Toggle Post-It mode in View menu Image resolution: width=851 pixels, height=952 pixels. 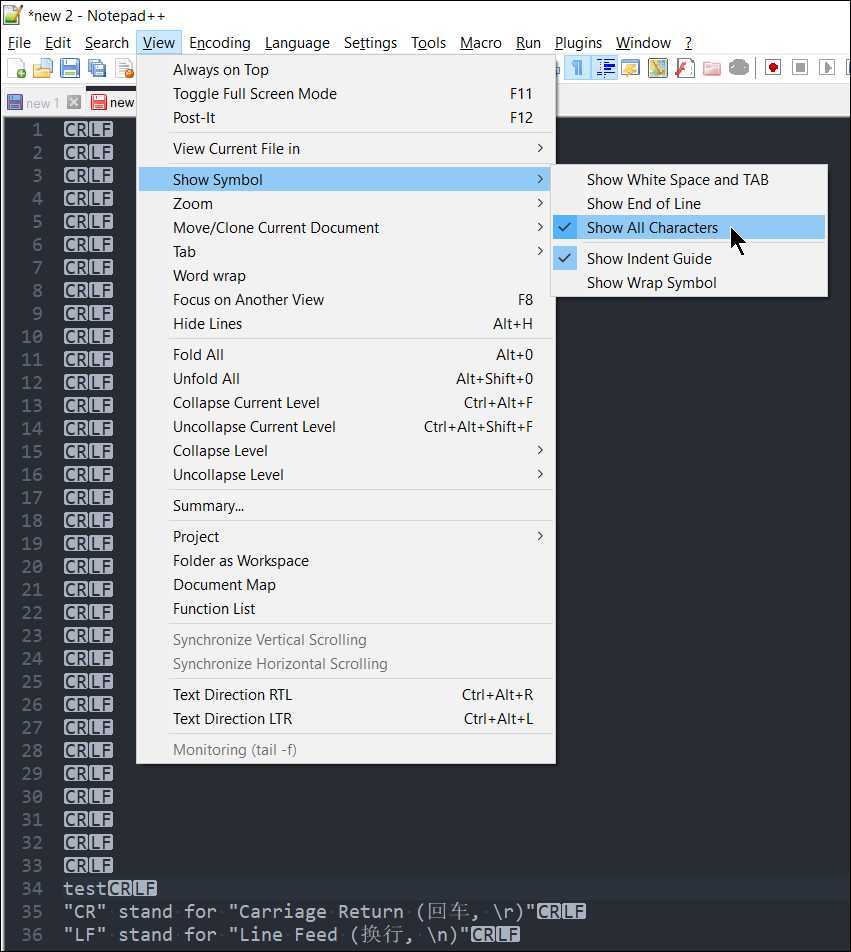pos(346,118)
